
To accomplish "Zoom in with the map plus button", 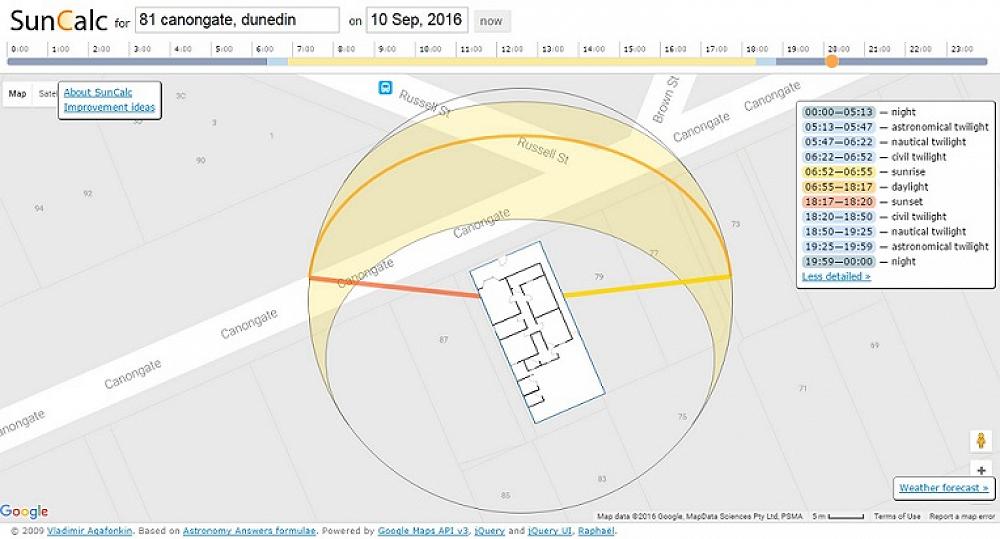I will (981, 470).
